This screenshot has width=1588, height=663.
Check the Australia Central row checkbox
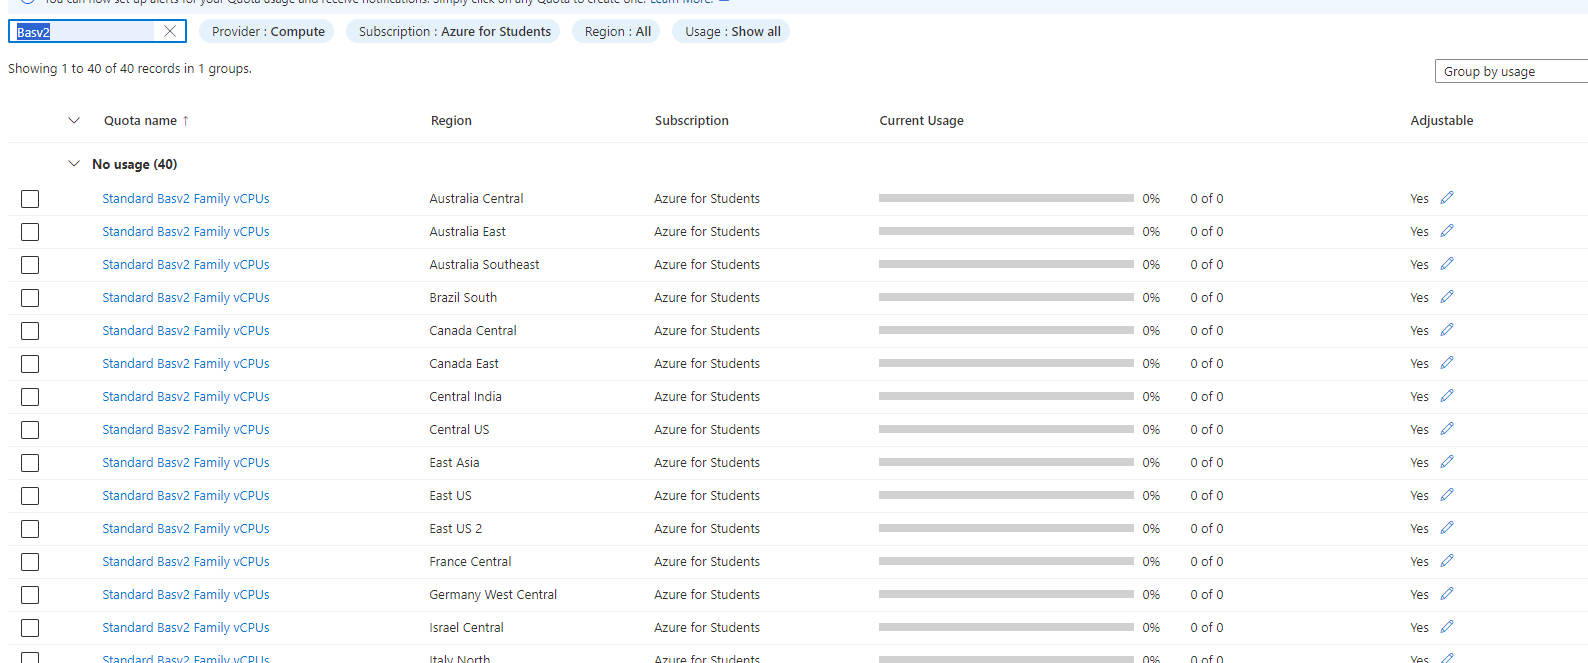(30, 199)
